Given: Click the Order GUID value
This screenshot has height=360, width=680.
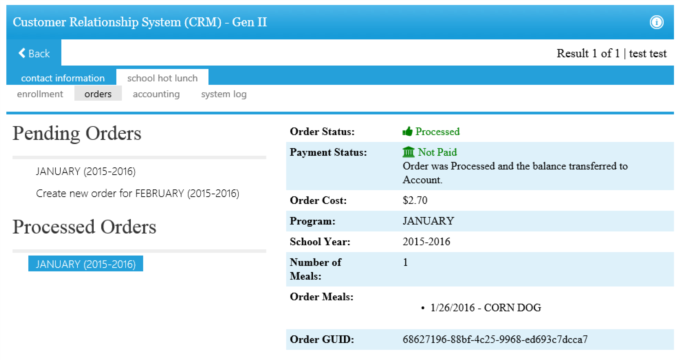Looking at the screenshot, I should click(495, 339).
